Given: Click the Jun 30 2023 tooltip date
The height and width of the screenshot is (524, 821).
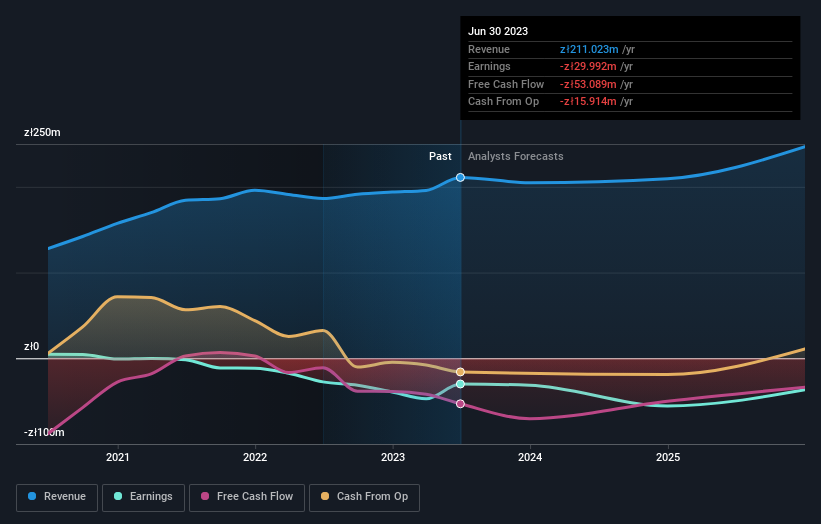Looking at the screenshot, I should [498, 31].
